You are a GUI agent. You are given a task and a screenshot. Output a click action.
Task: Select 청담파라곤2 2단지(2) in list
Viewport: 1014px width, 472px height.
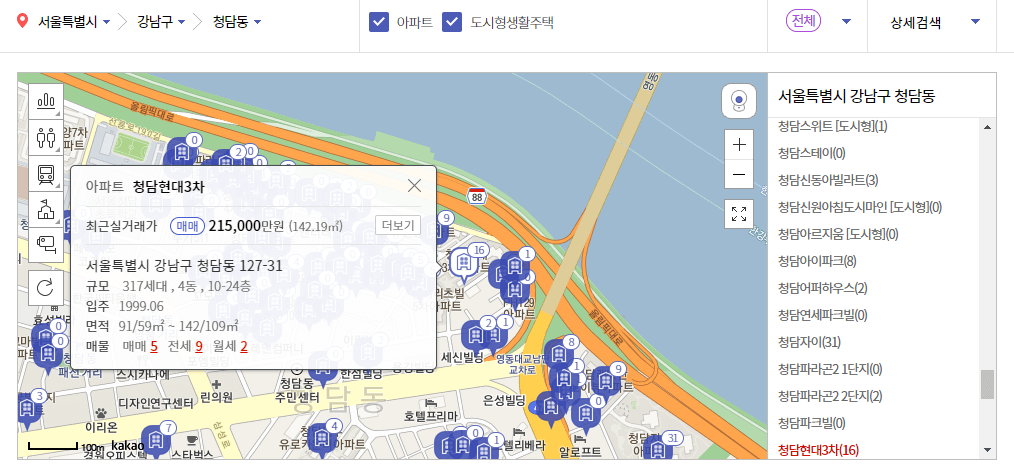pyautogui.click(x=830, y=396)
